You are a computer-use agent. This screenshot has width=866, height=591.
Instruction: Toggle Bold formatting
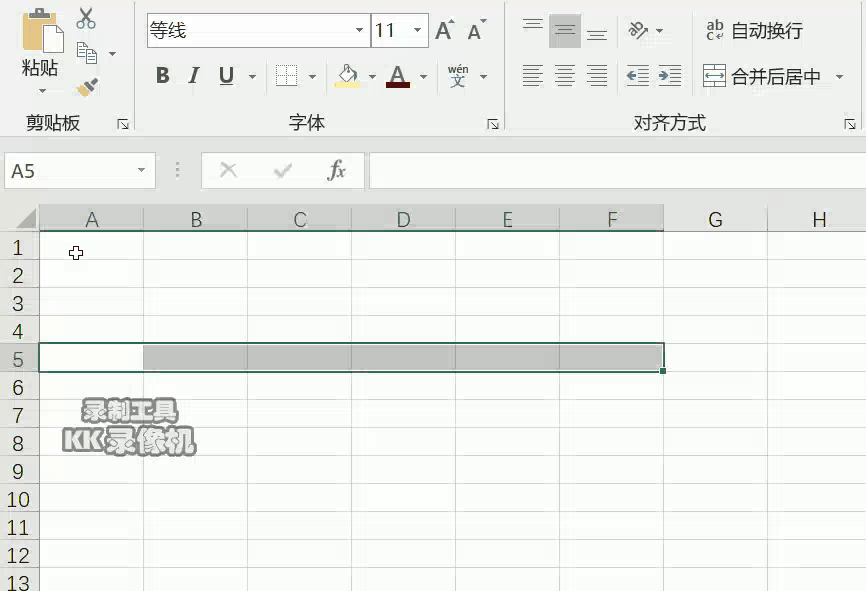[162, 75]
